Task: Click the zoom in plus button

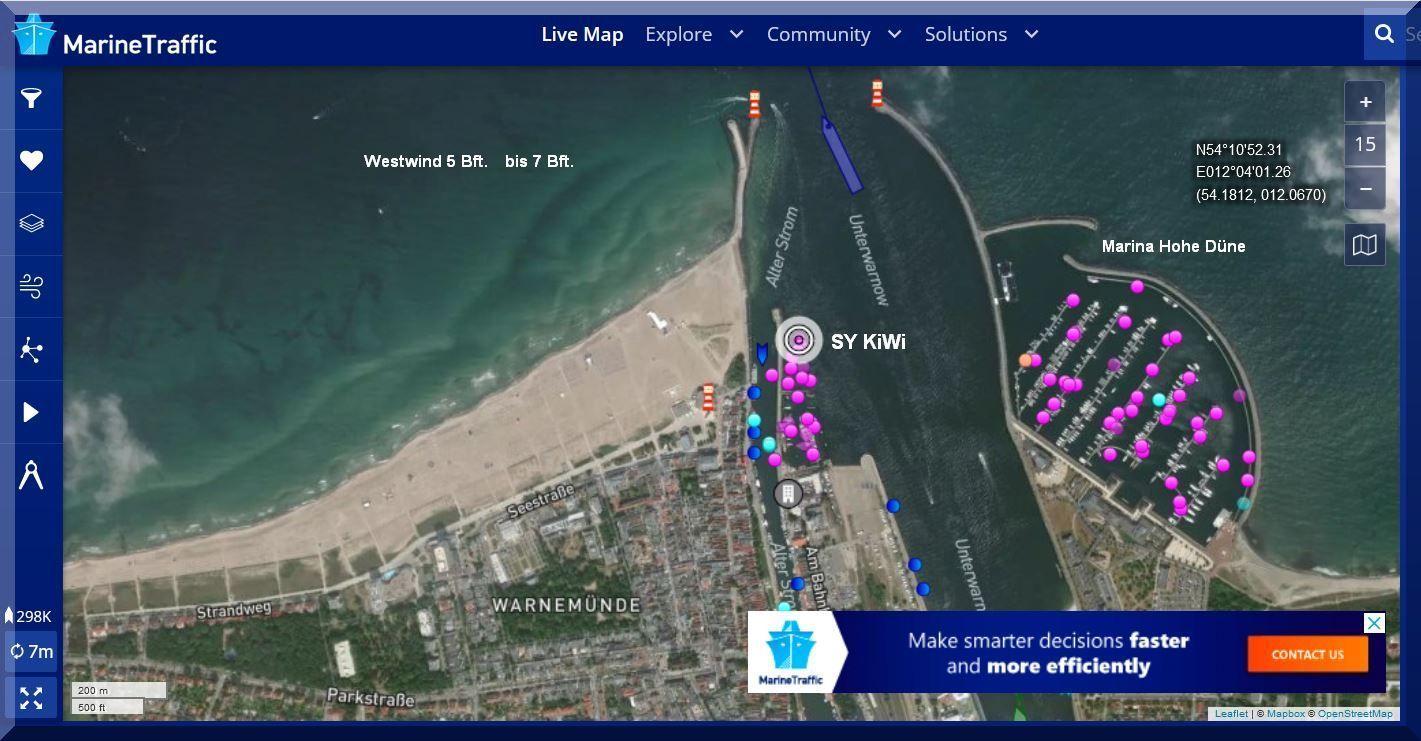Action: 1365,102
